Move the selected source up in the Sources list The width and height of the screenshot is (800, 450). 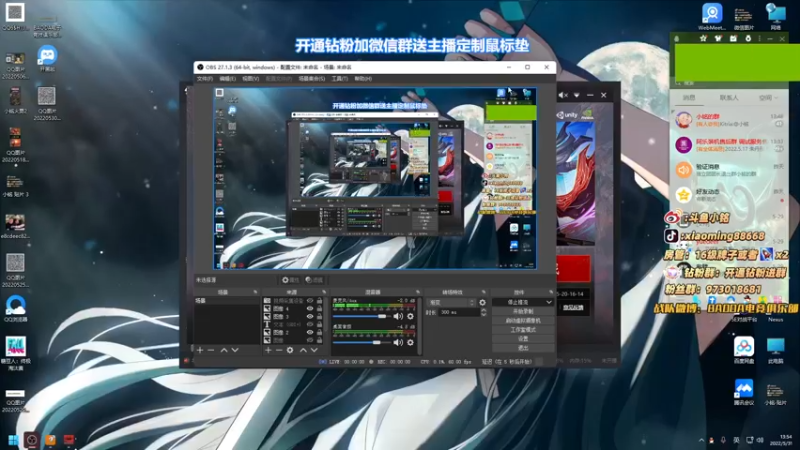(303, 350)
